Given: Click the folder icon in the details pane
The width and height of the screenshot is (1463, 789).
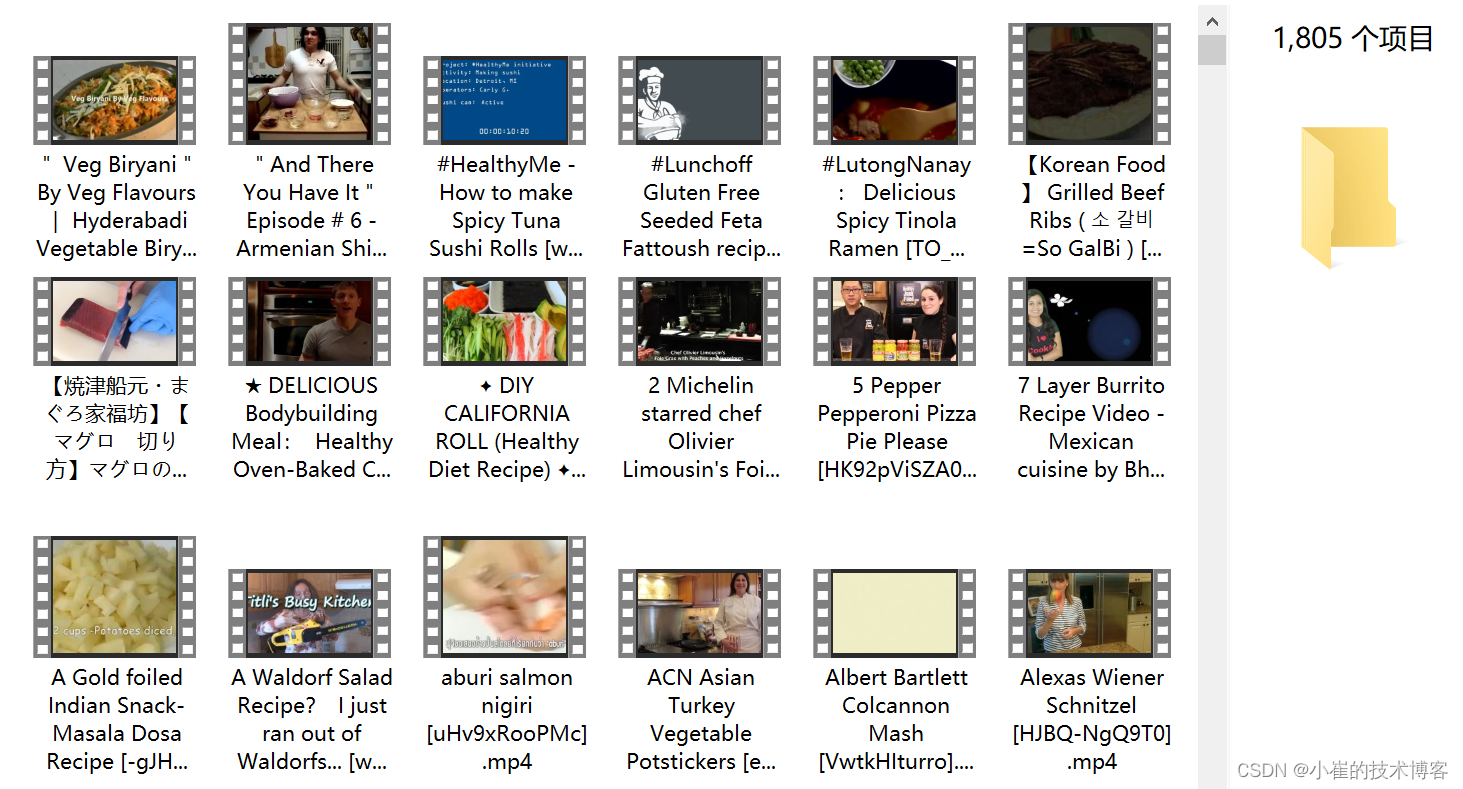Looking at the screenshot, I should coord(1349,197).
